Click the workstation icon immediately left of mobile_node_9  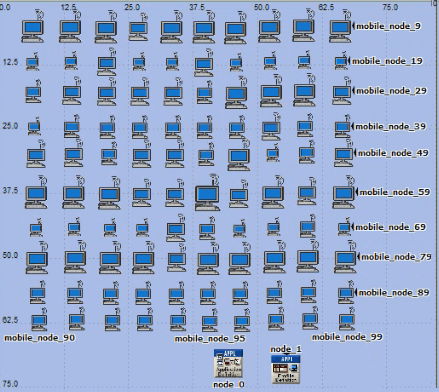tap(303, 26)
